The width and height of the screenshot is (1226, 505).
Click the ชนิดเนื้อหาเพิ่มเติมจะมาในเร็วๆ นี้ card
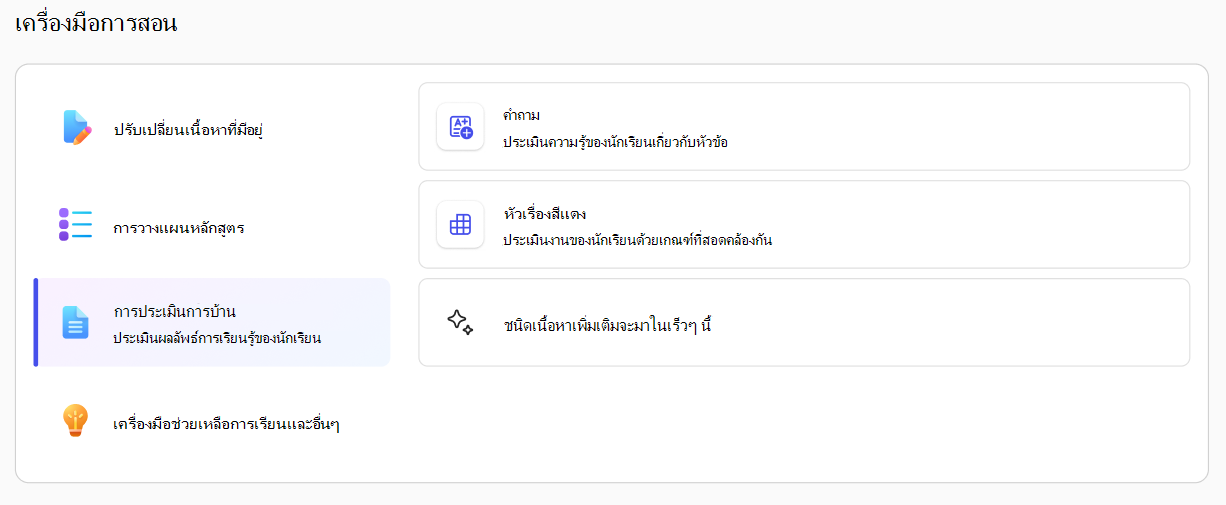tap(804, 323)
